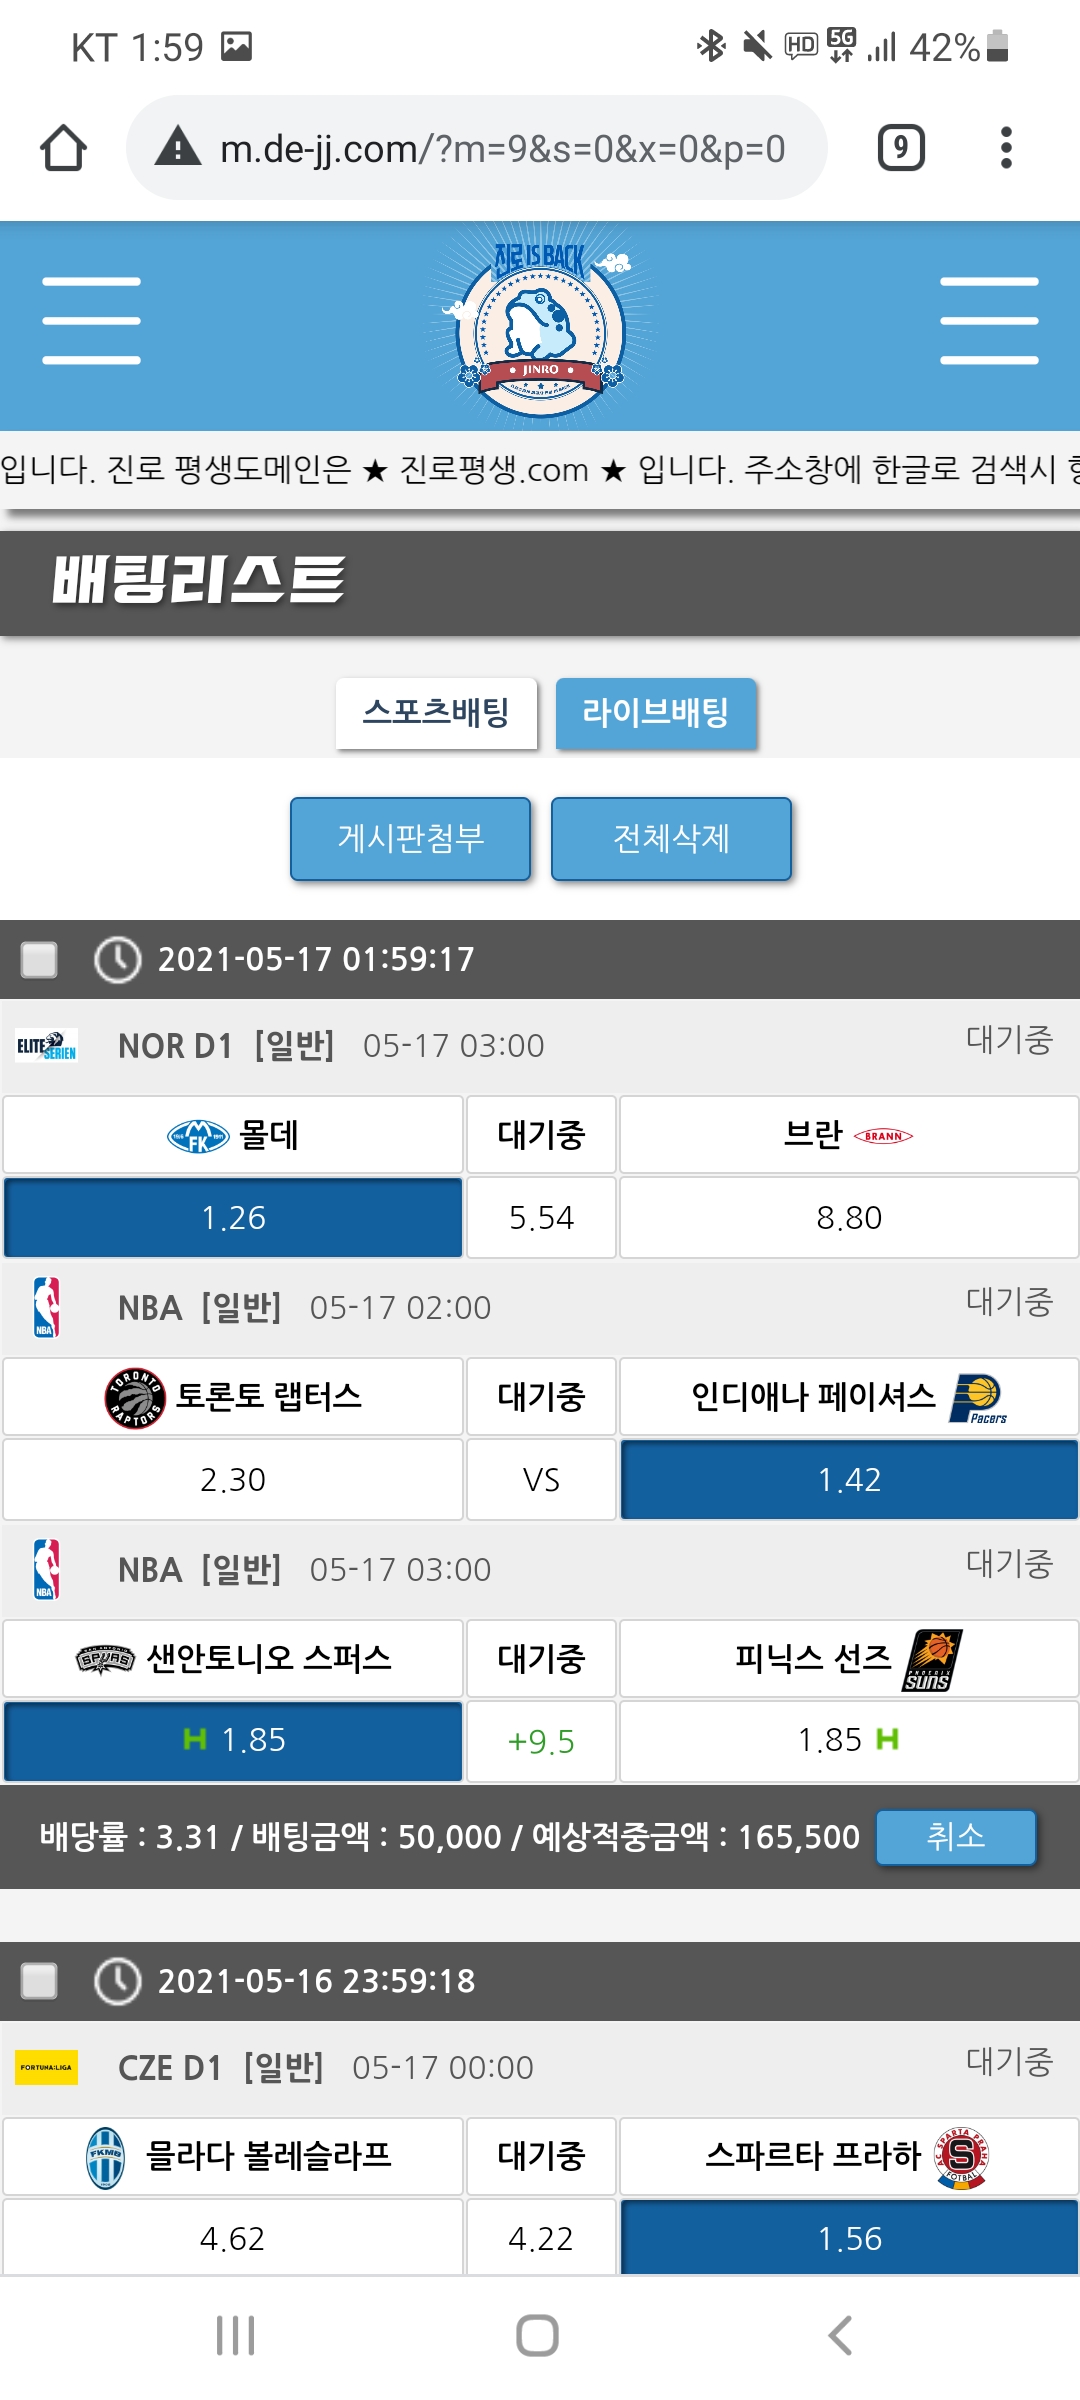Screen dimensions: 1080x2400
Task: Tap the Jinro toad logo
Action: 540,326
